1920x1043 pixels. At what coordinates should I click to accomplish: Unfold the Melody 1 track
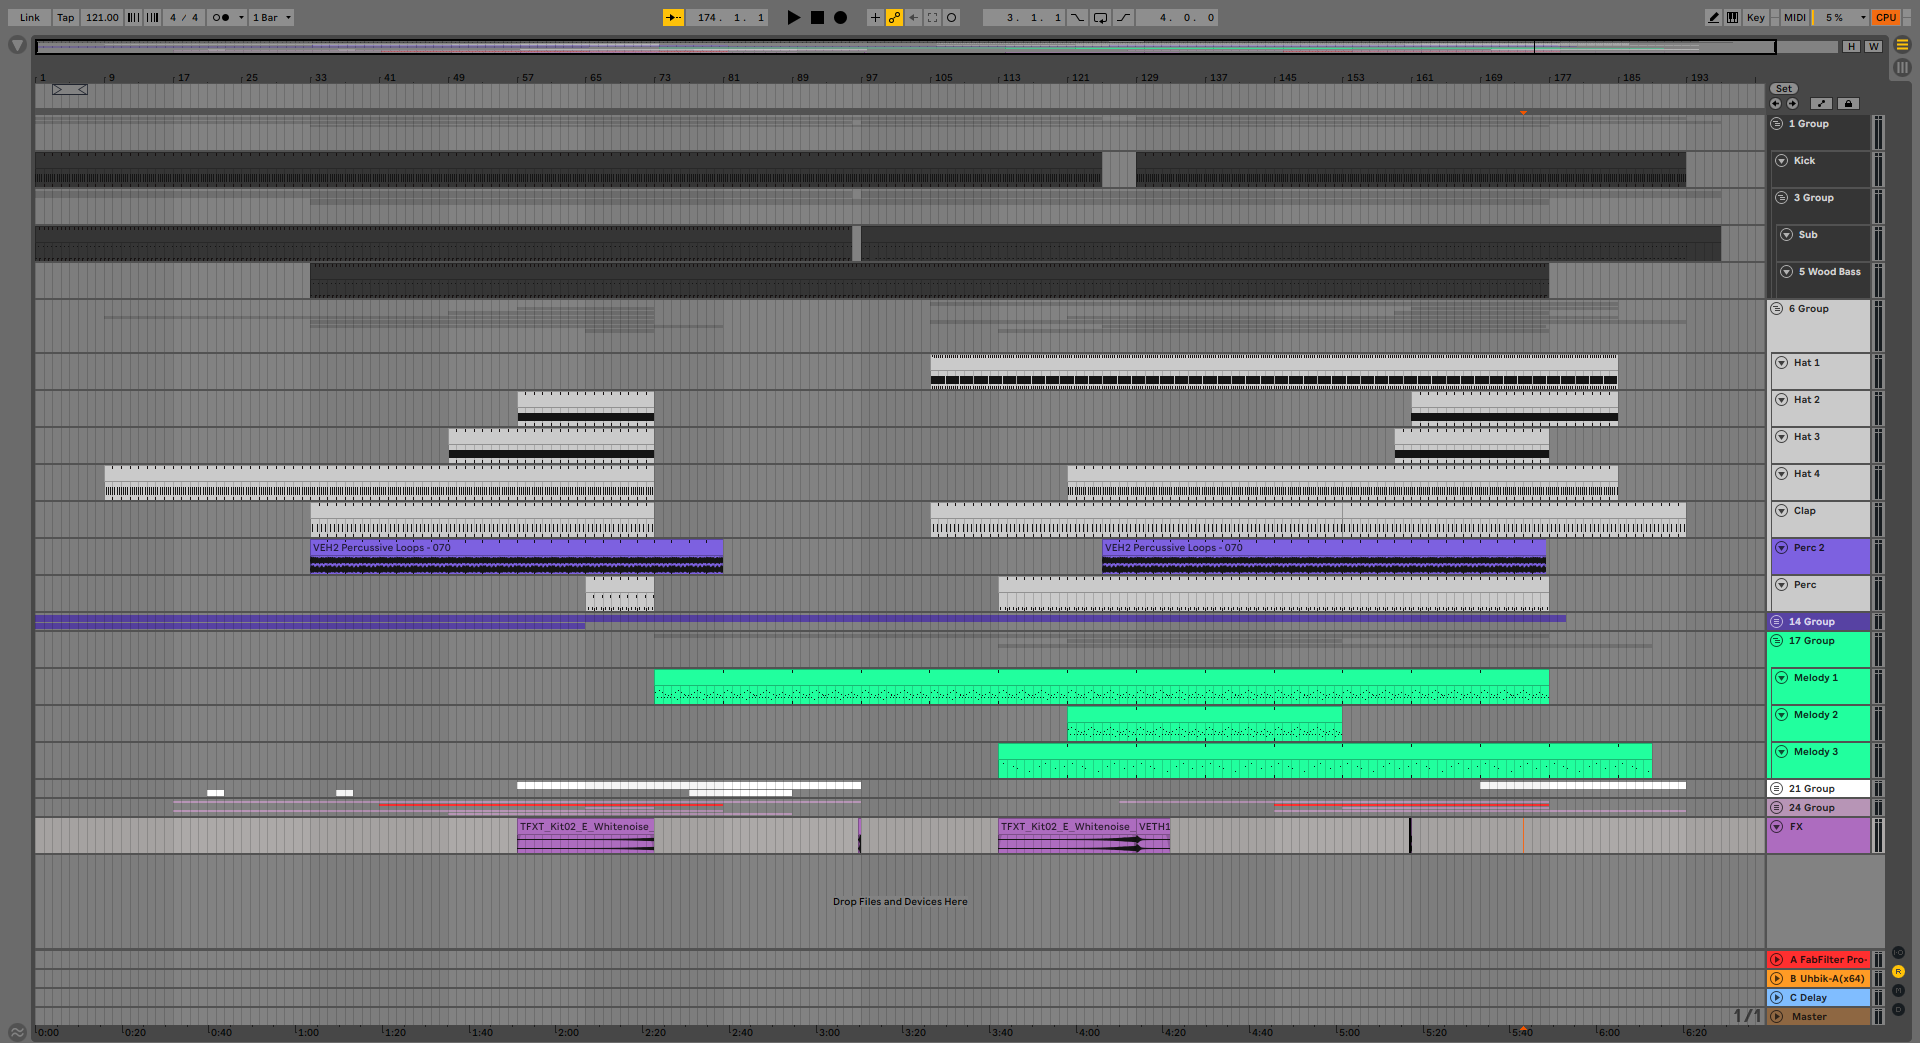tap(1782, 678)
